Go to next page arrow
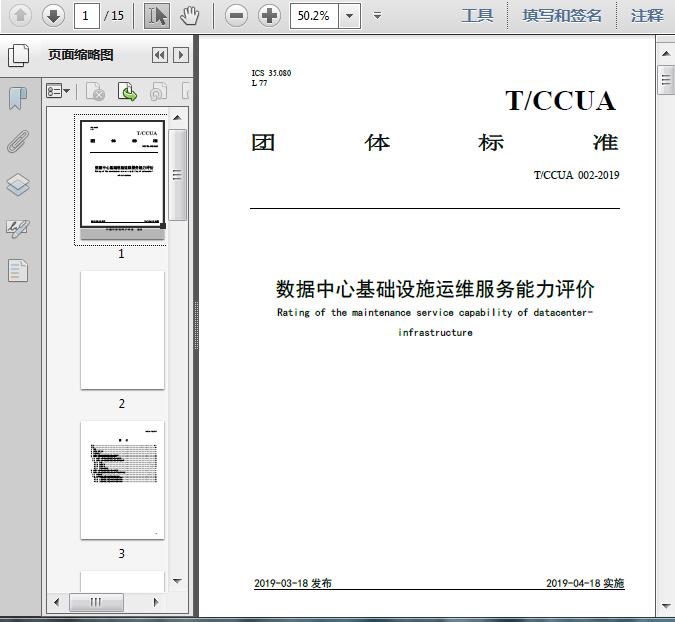The image size is (675, 622). tap(53, 16)
